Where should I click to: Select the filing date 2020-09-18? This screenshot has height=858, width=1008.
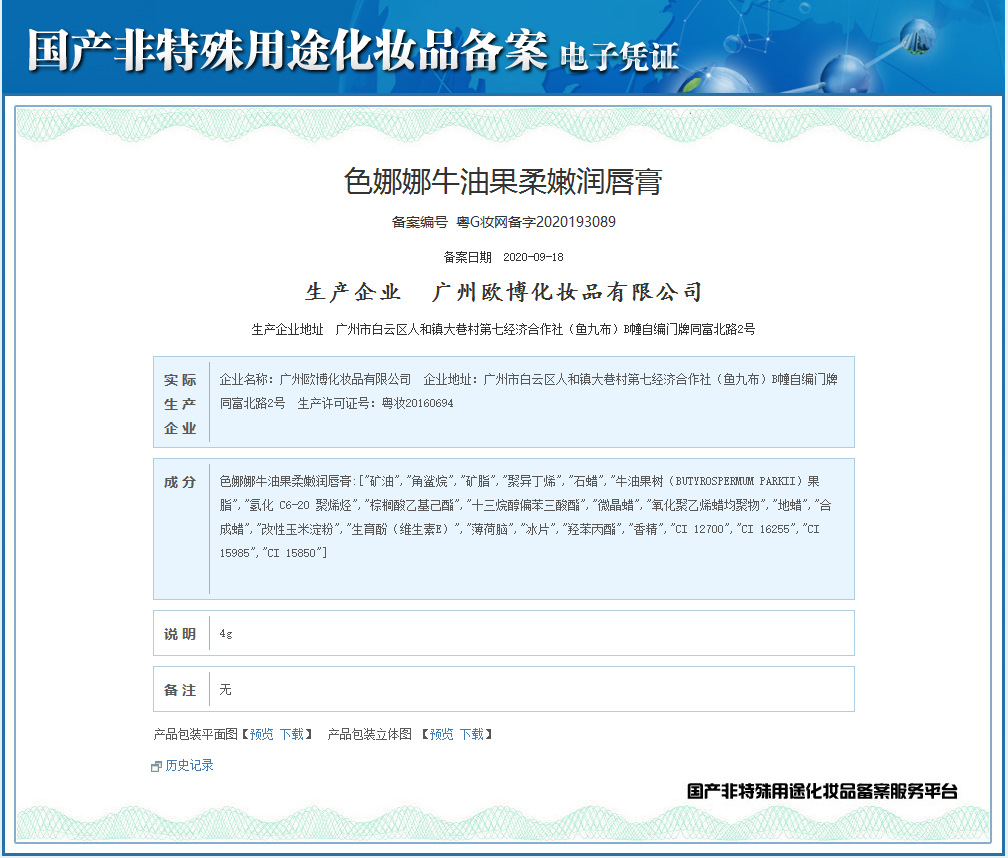(533, 257)
